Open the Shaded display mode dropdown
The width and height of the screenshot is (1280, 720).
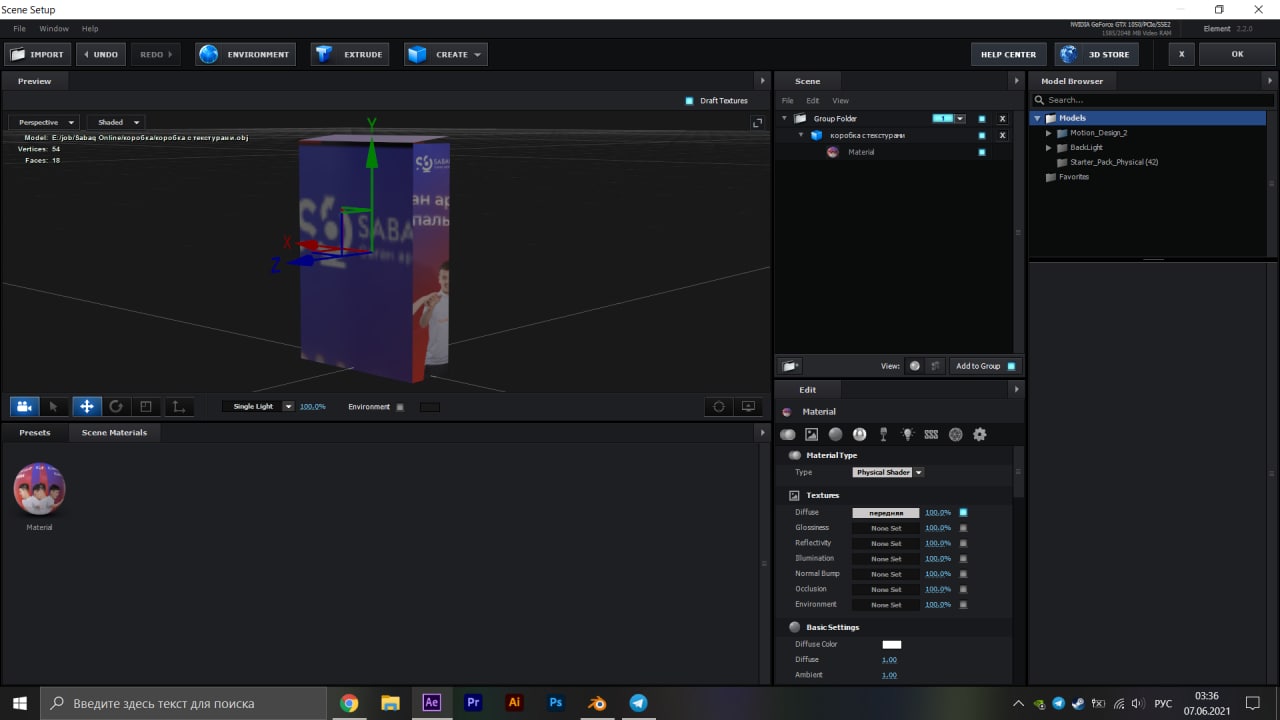(x=118, y=122)
